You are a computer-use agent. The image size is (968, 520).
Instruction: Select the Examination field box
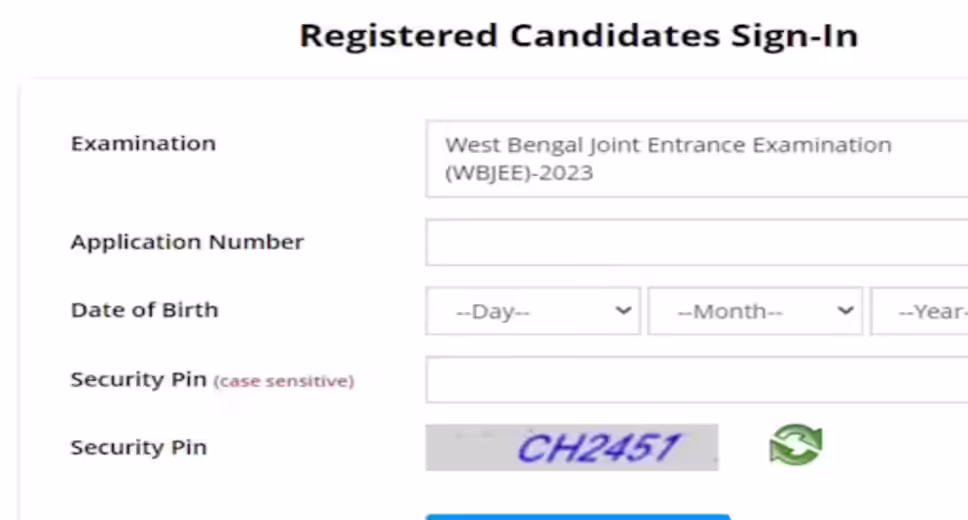[696, 159]
